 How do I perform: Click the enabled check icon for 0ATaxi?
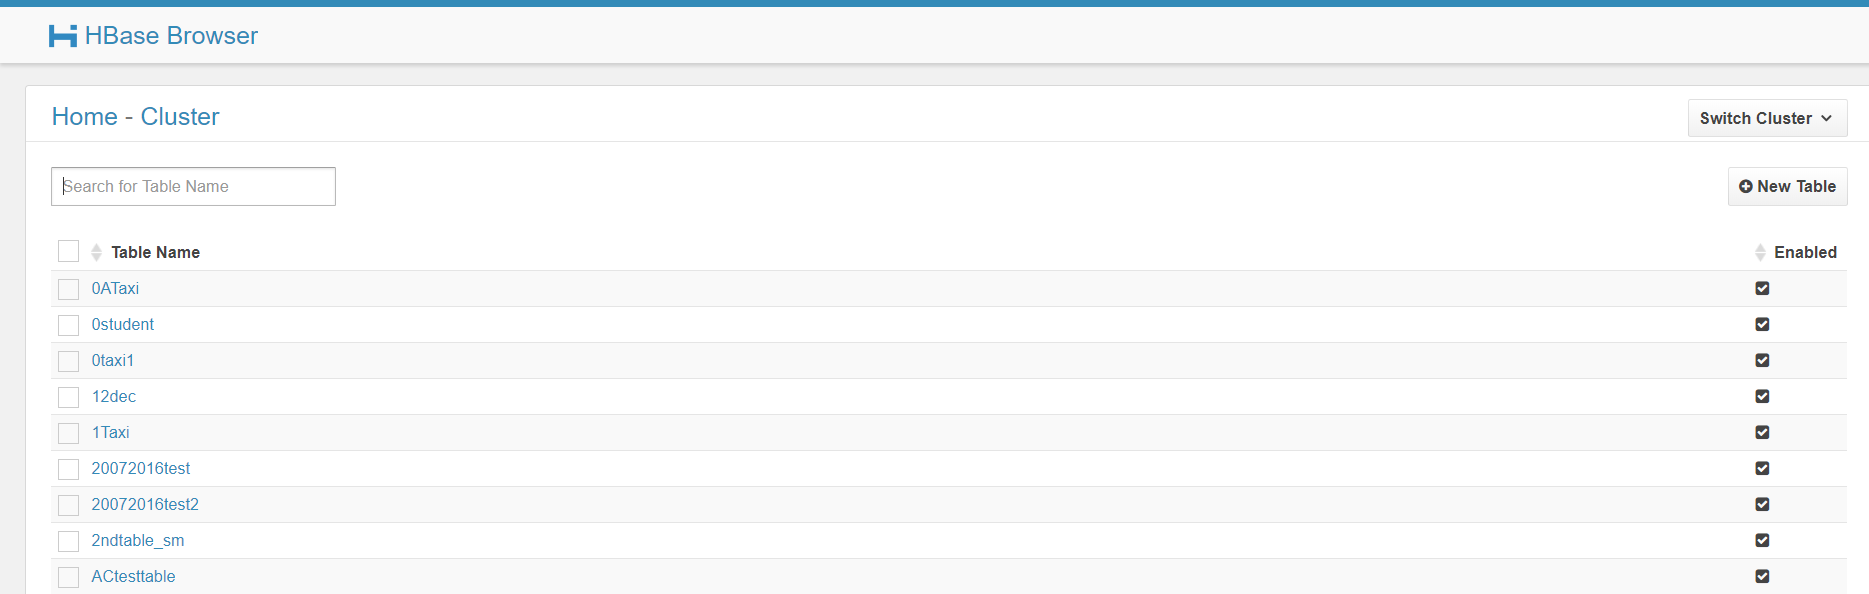(1762, 288)
